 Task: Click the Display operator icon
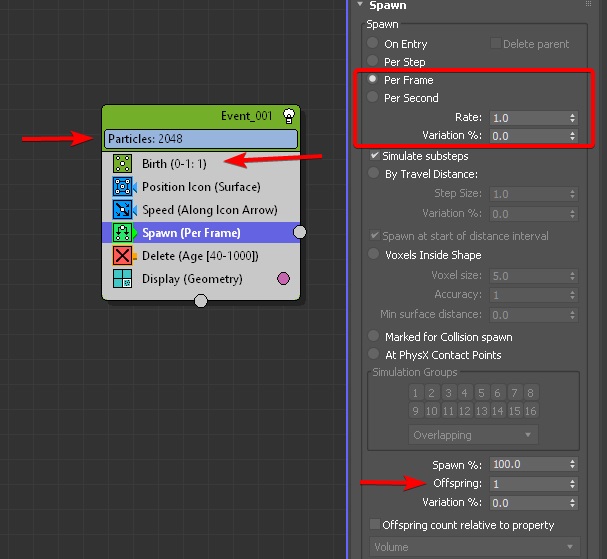click(122, 279)
